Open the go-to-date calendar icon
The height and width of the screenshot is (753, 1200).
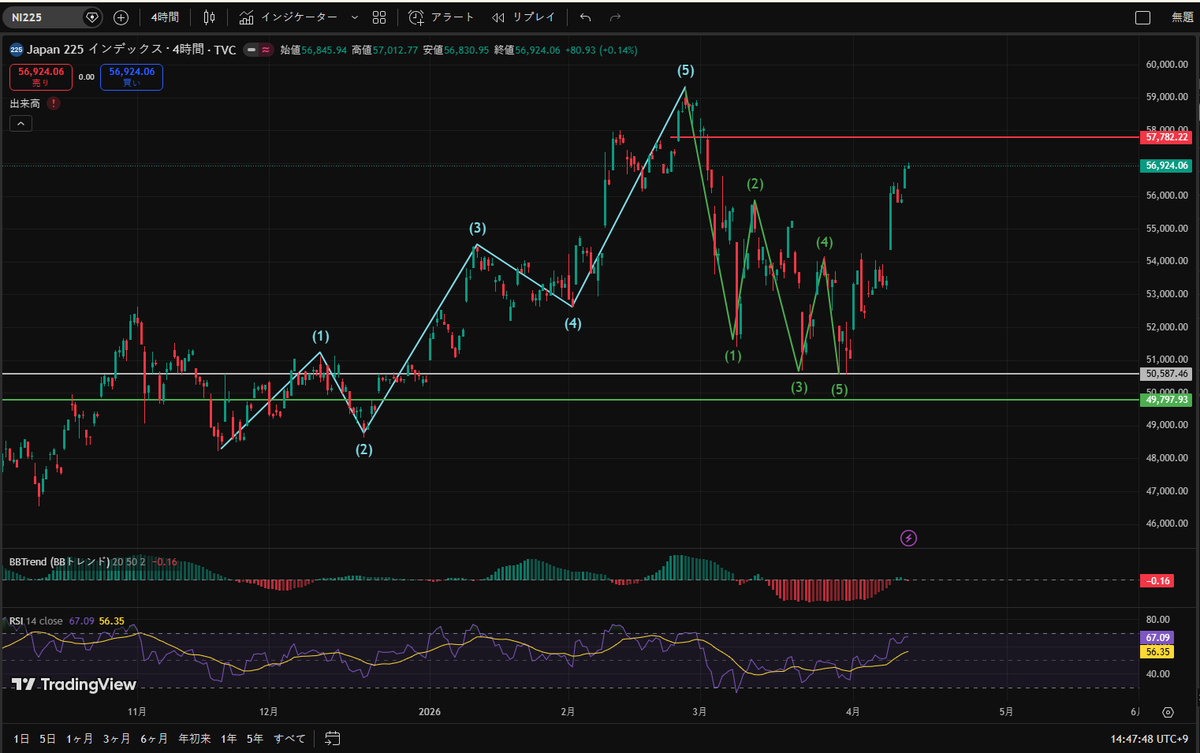click(x=332, y=739)
